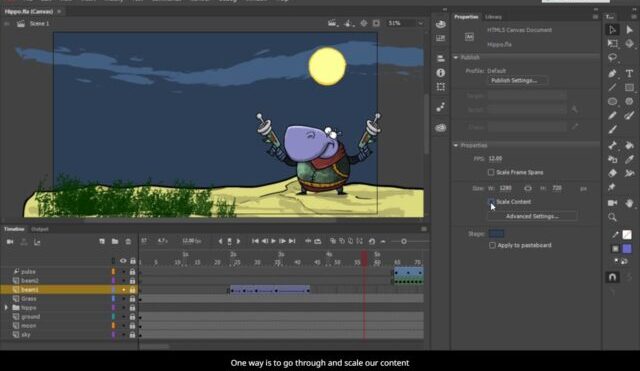Image resolution: width=640 pixels, height=371 pixels.
Task: Select the Line tool
Action: click(612, 87)
